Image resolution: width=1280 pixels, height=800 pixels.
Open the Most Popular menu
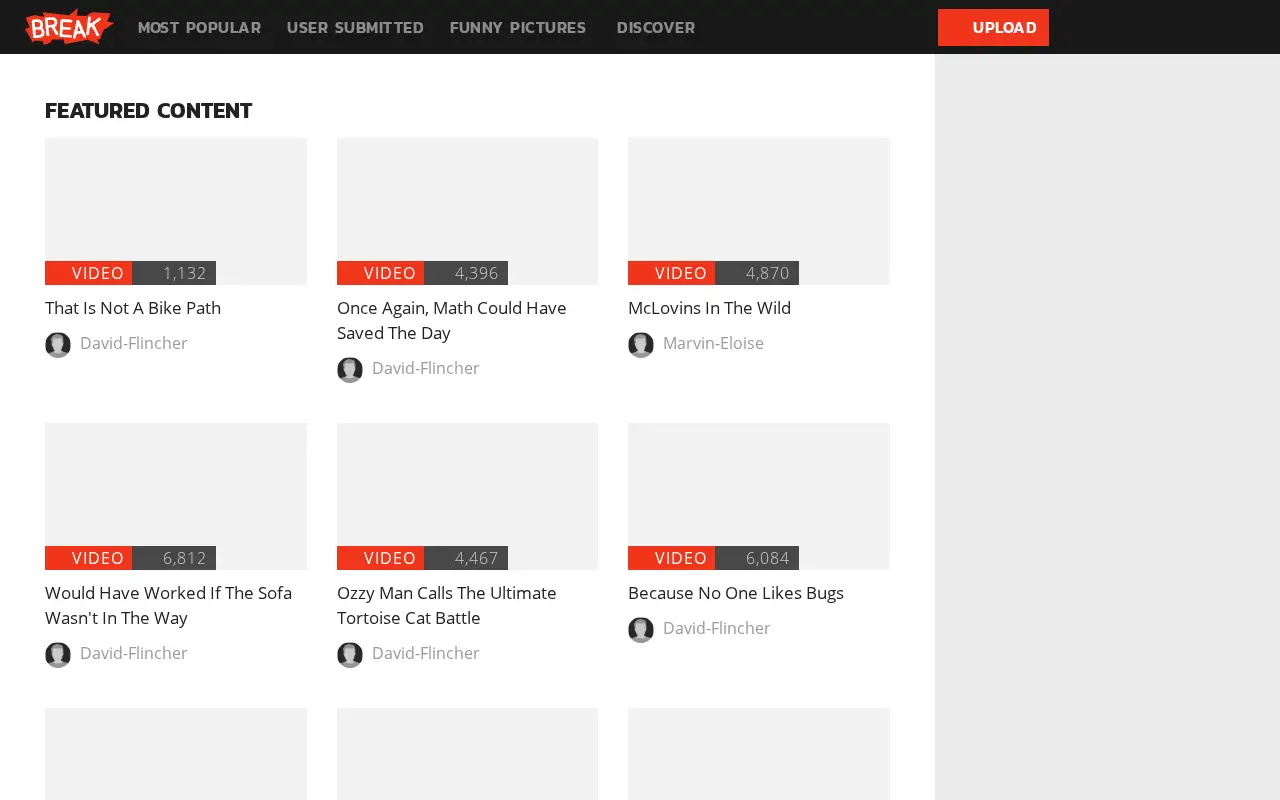point(199,28)
